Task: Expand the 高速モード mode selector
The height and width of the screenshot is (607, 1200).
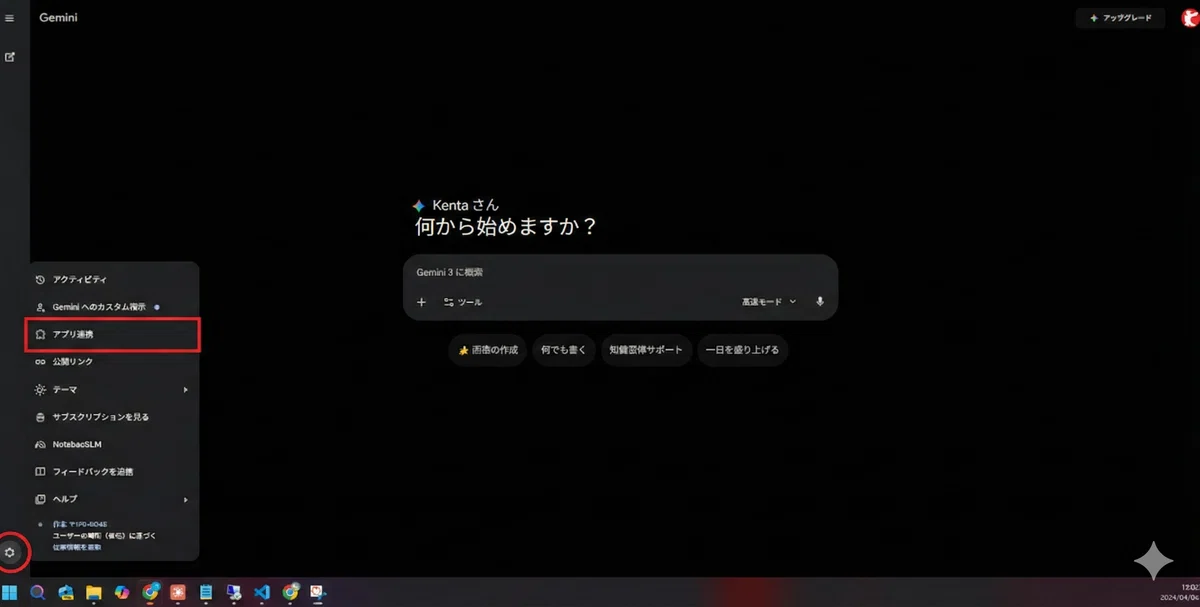Action: (x=769, y=301)
